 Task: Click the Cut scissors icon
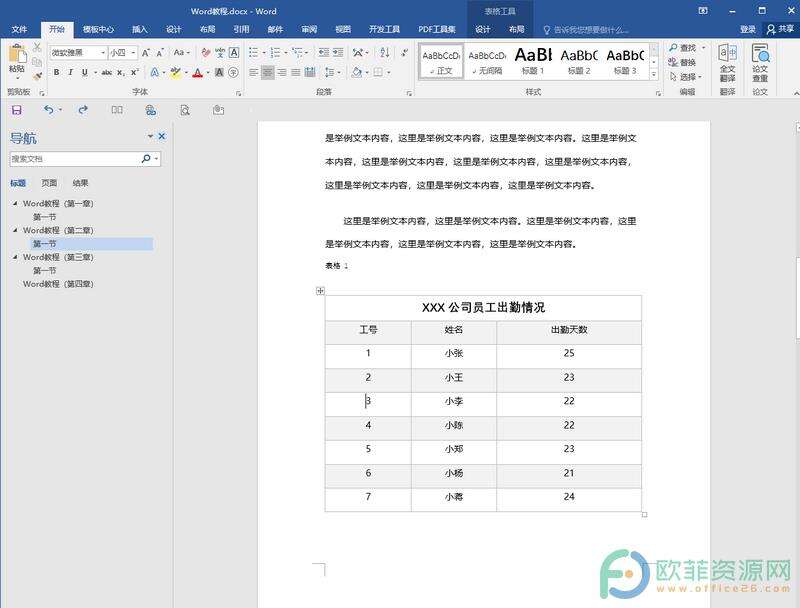pos(37,47)
